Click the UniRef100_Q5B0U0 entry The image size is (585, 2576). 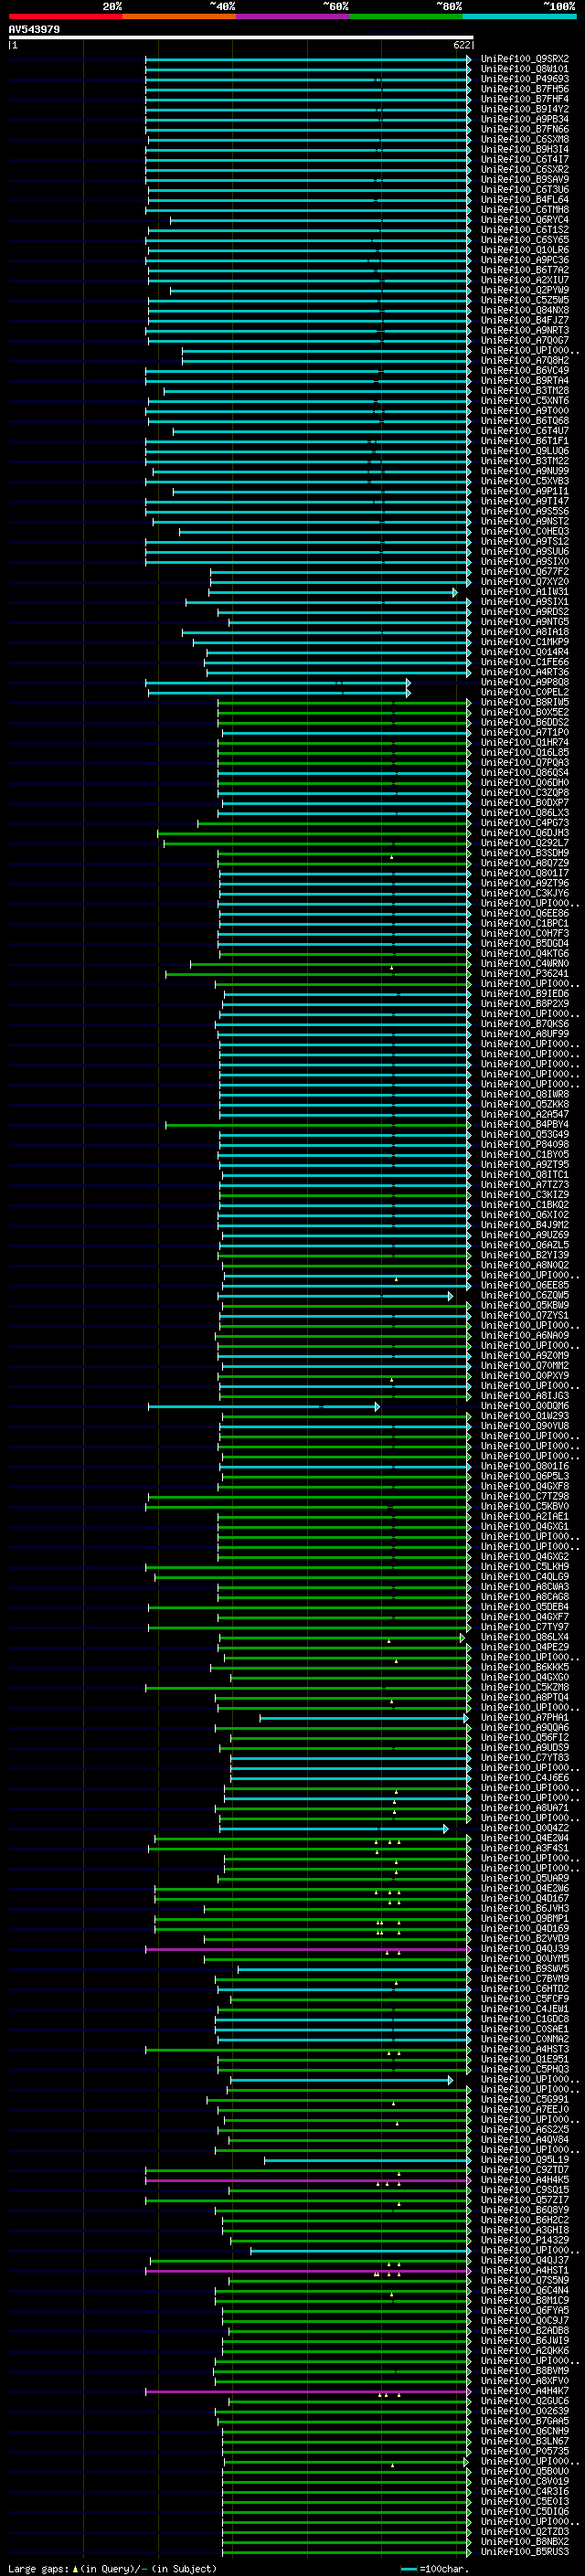(525, 2471)
